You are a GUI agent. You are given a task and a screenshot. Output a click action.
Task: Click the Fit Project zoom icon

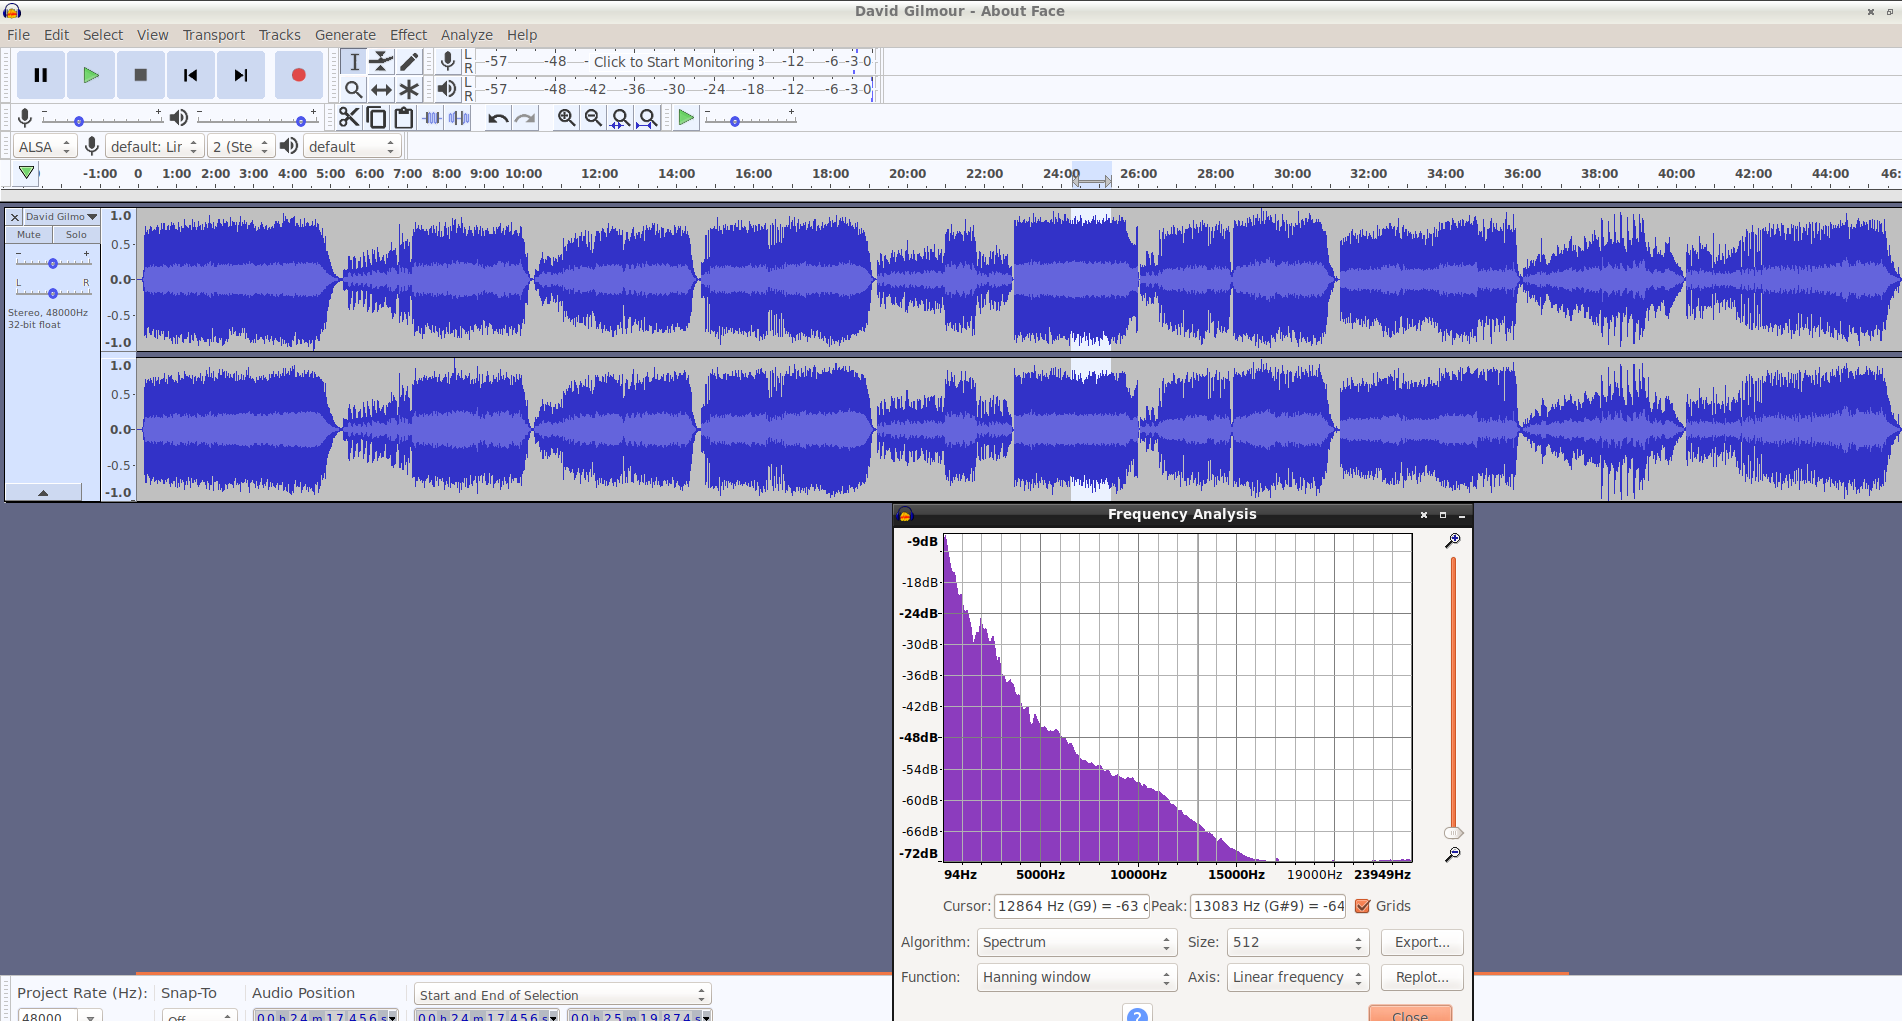click(x=648, y=118)
